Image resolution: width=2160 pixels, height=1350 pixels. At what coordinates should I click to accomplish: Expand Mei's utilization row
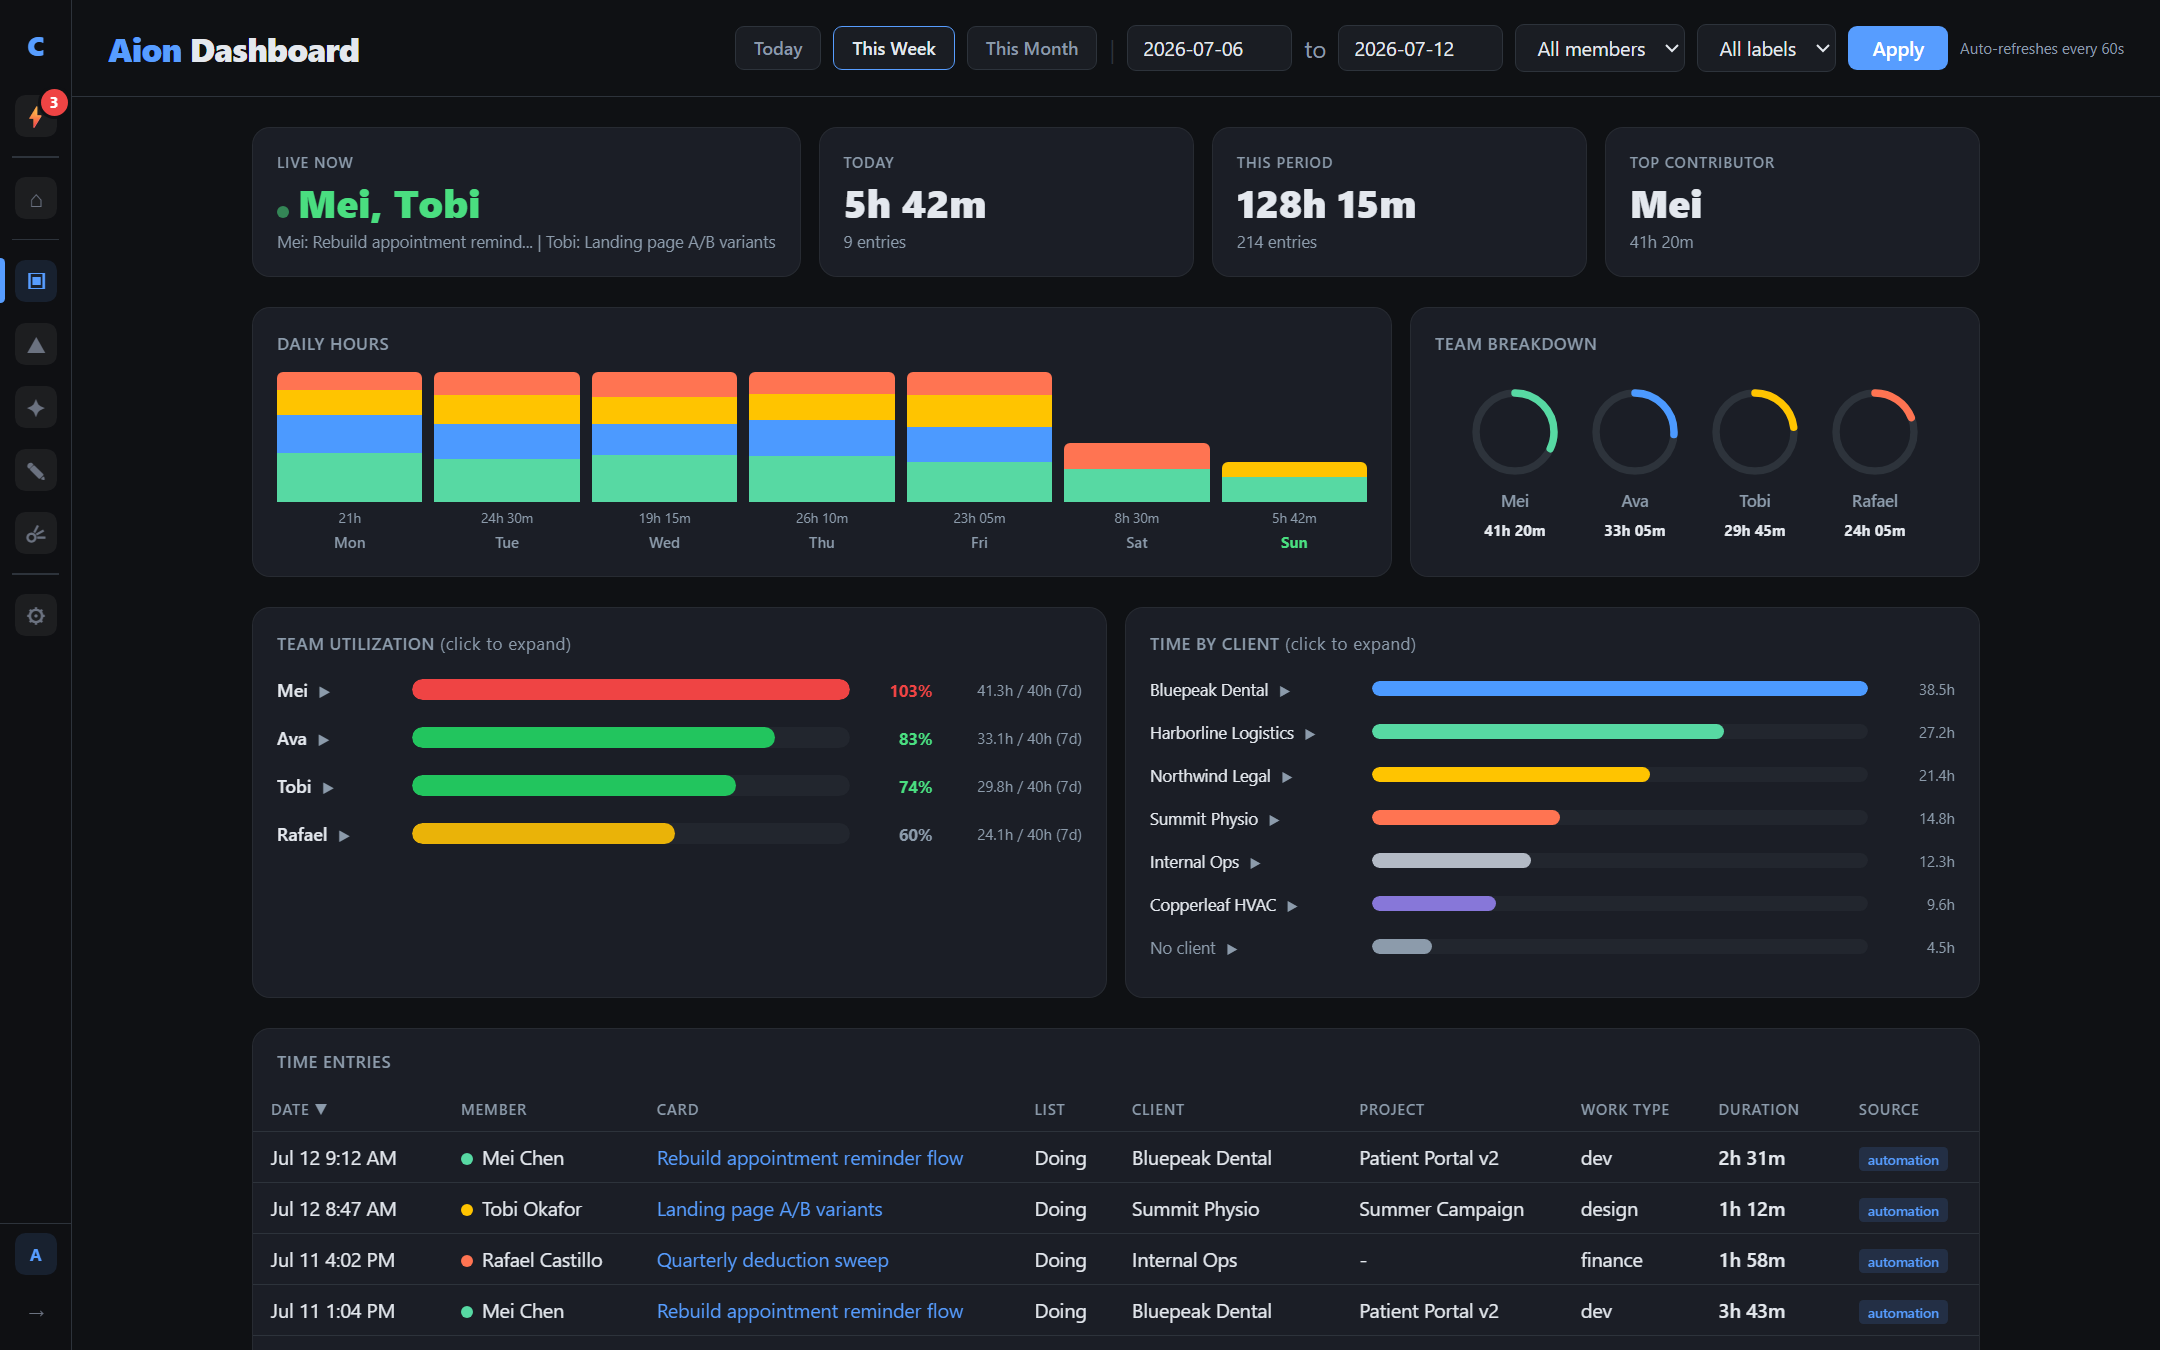[x=679, y=691]
